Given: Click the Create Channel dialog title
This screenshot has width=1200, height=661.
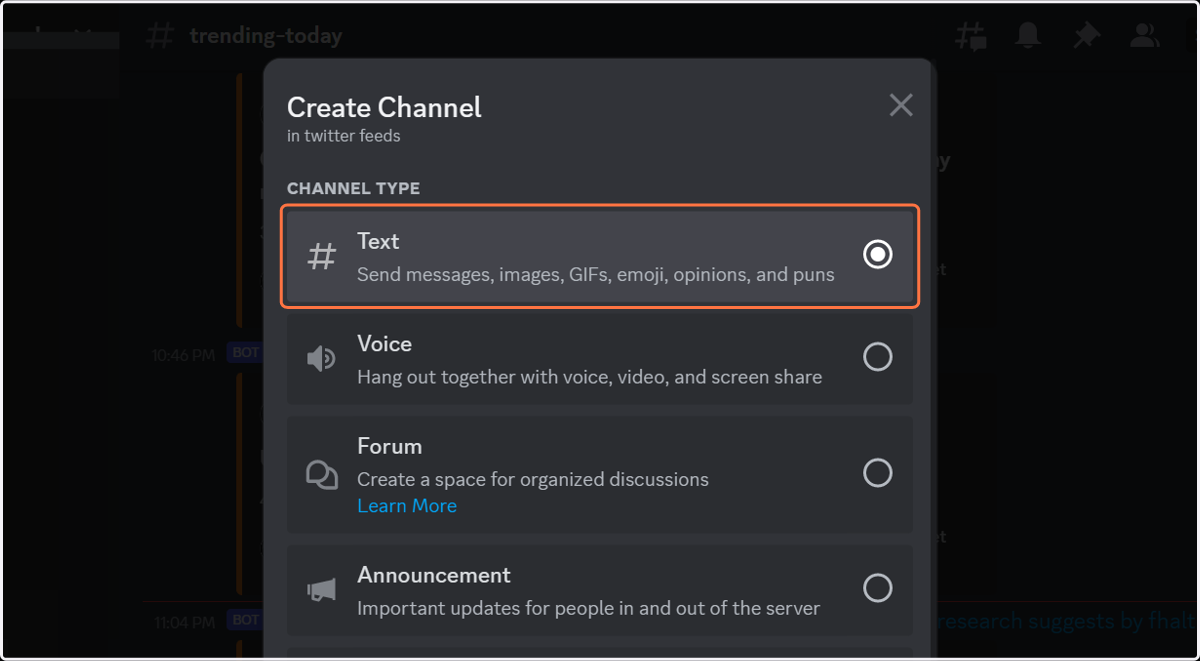Looking at the screenshot, I should point(384,107).
